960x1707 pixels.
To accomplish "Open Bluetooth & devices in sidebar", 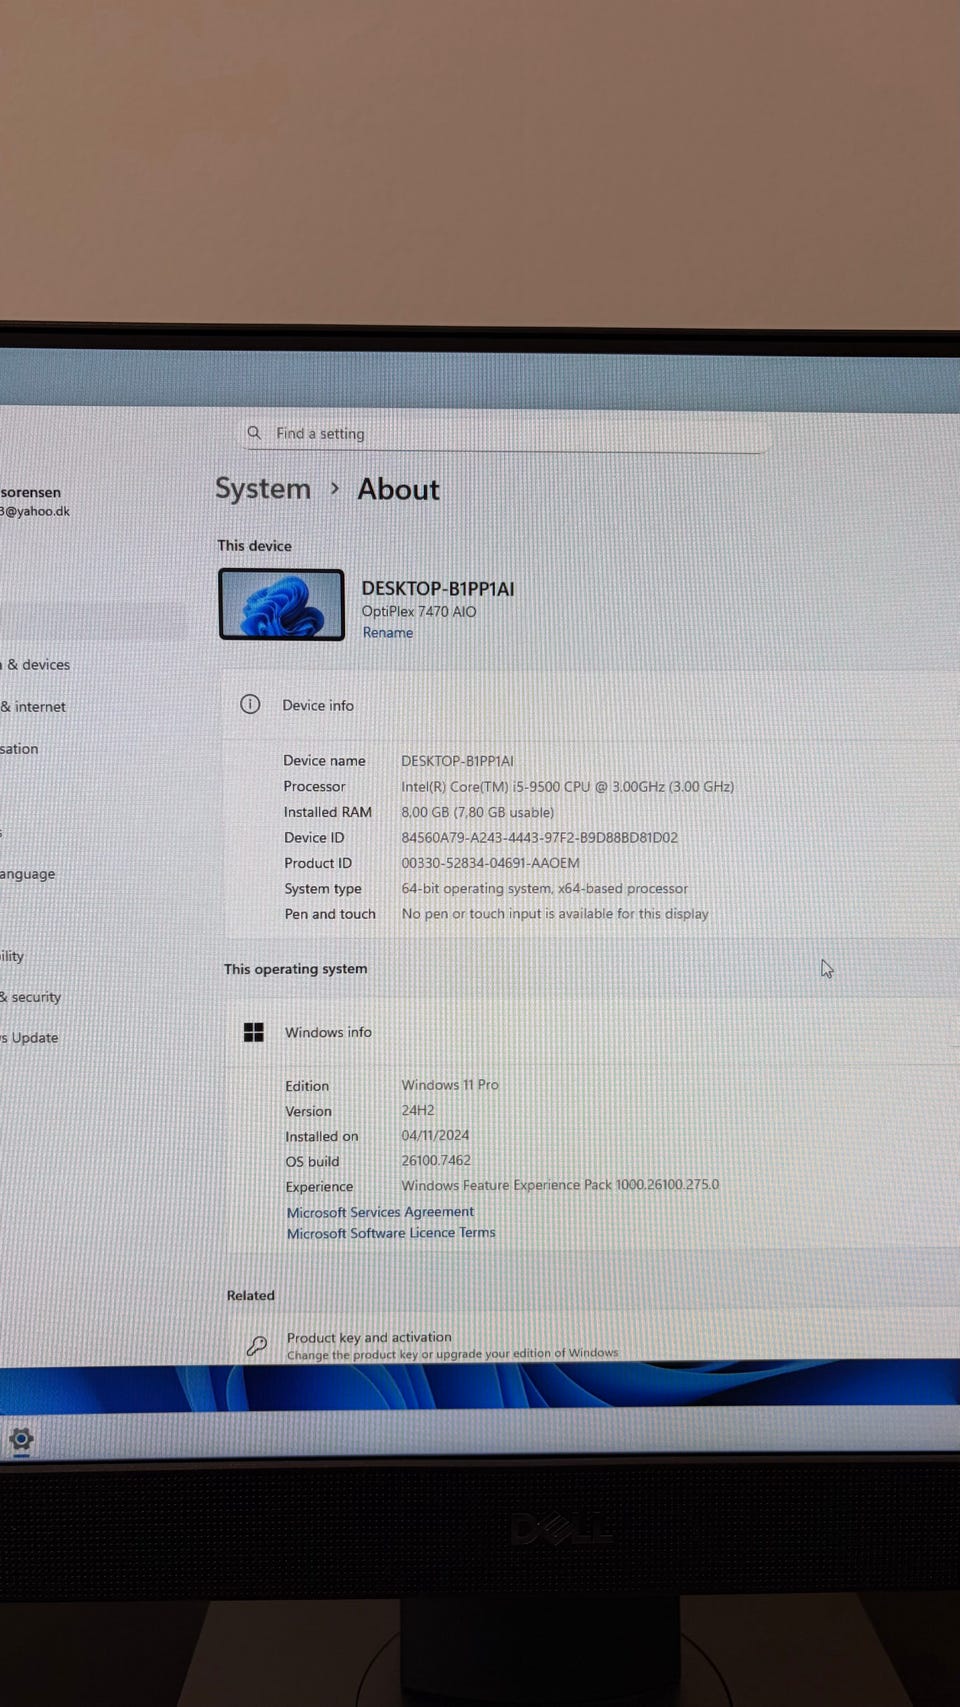I will [x=38, y=664].
